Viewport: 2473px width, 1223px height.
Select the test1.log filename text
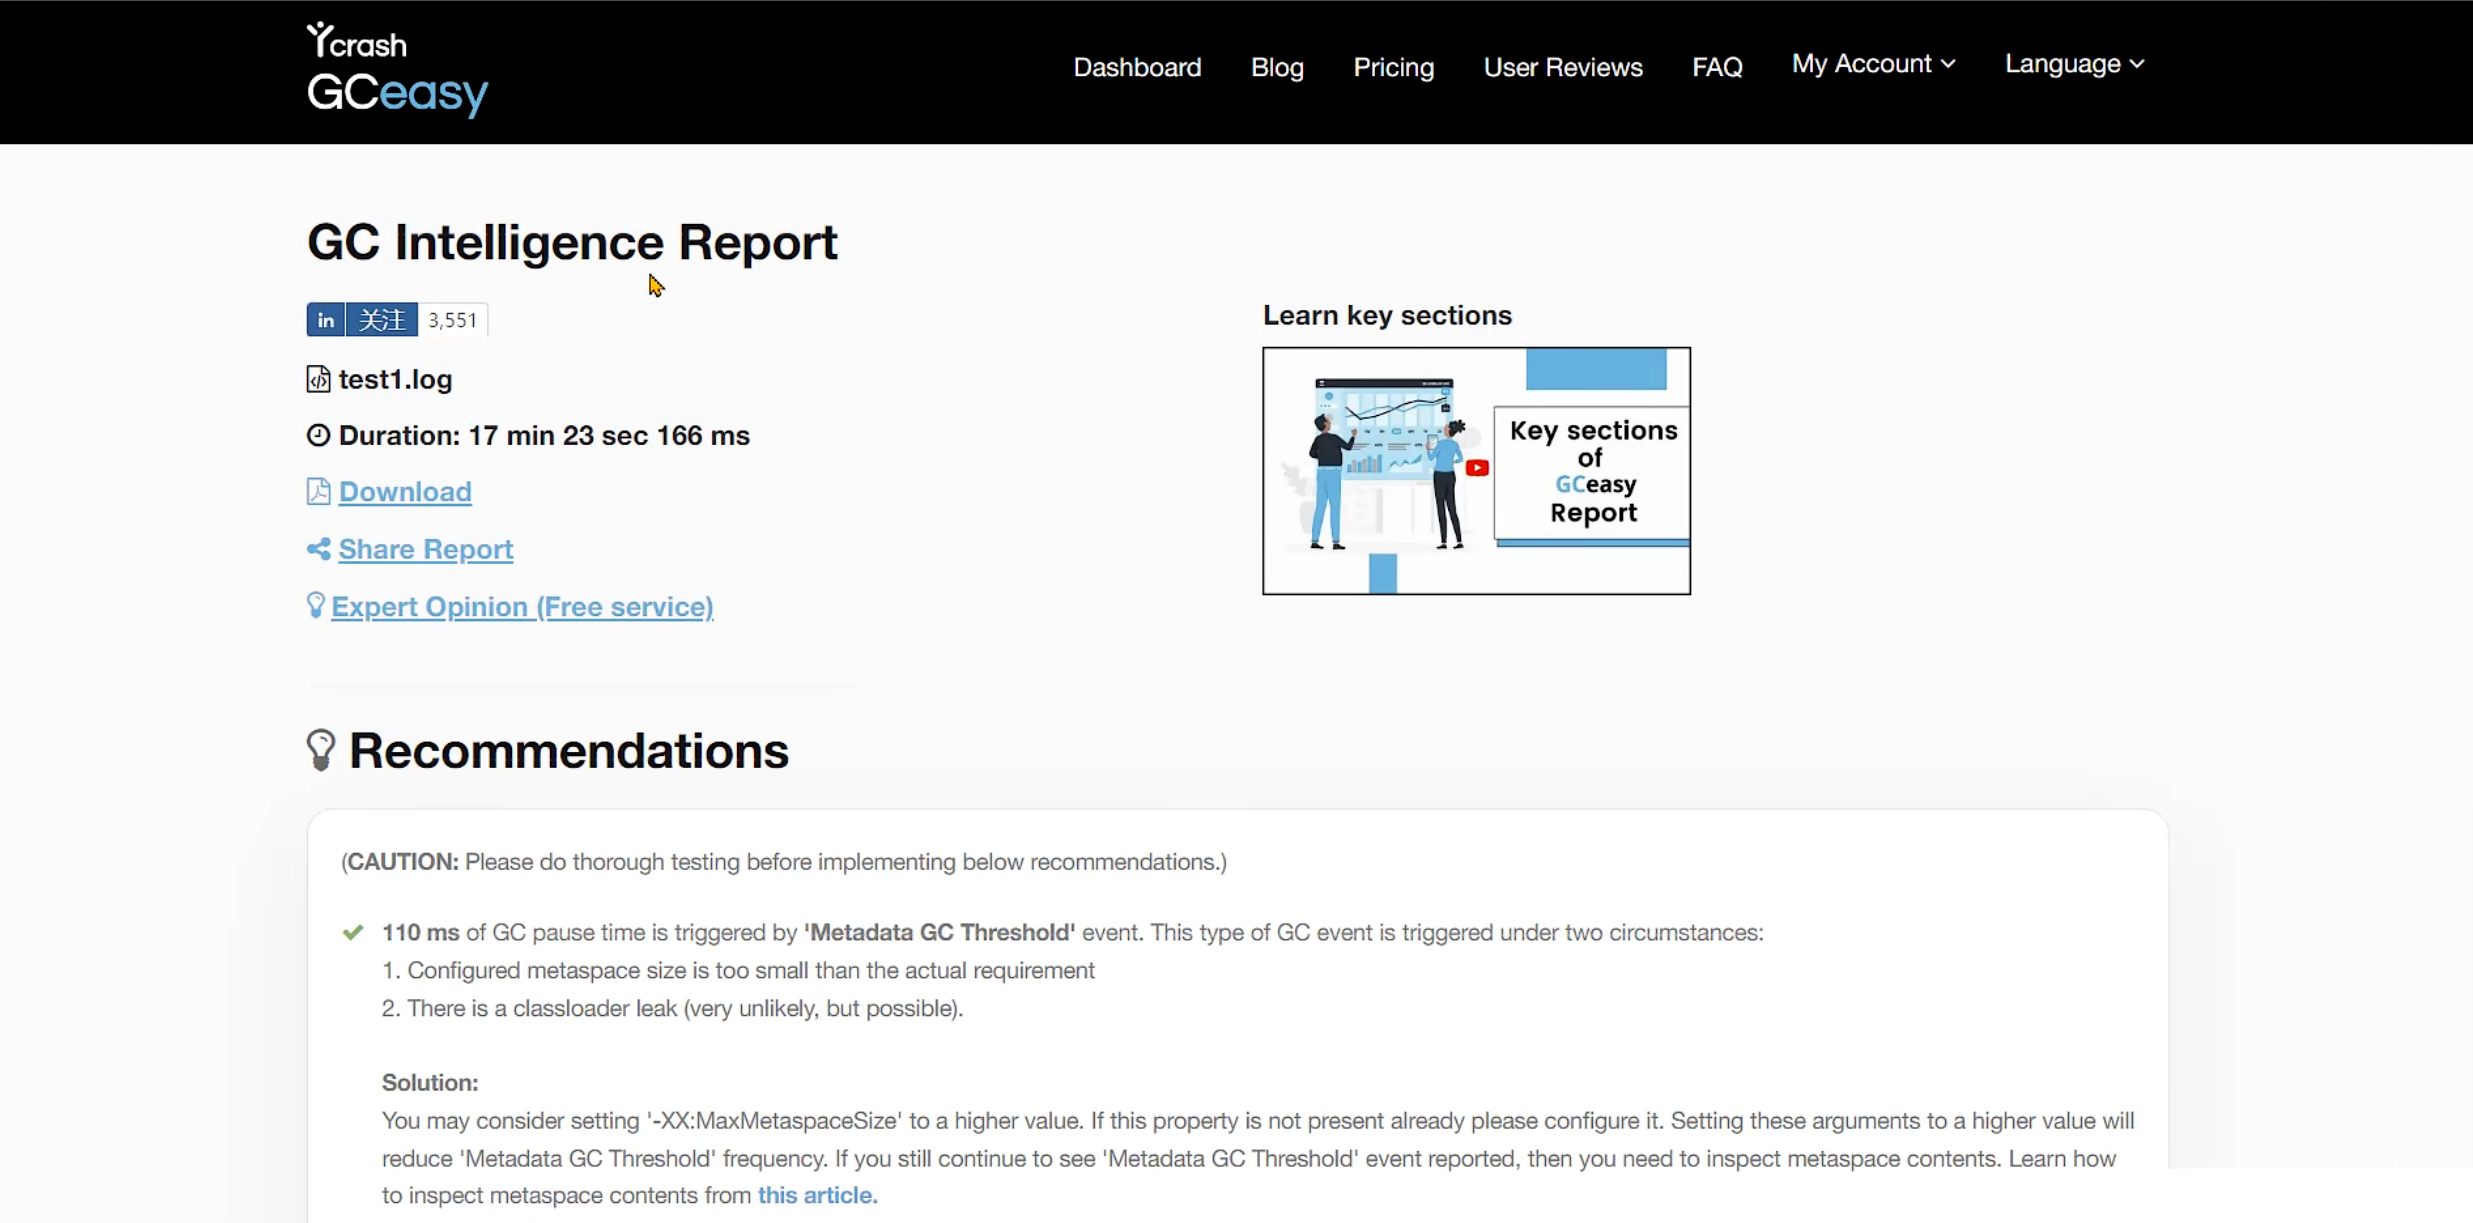(395, 380)
